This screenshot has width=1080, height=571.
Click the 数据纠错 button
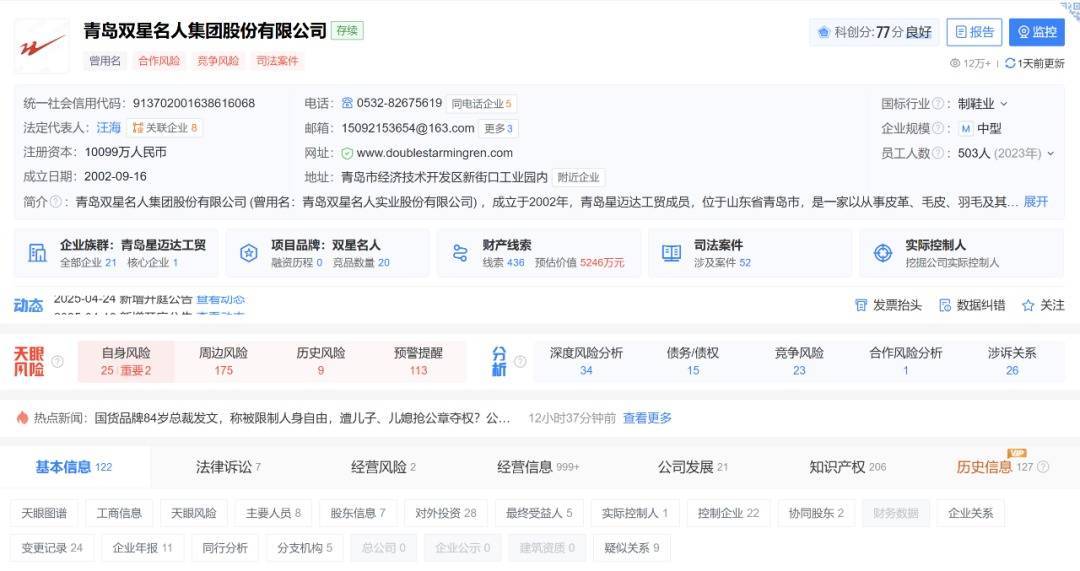972,305
